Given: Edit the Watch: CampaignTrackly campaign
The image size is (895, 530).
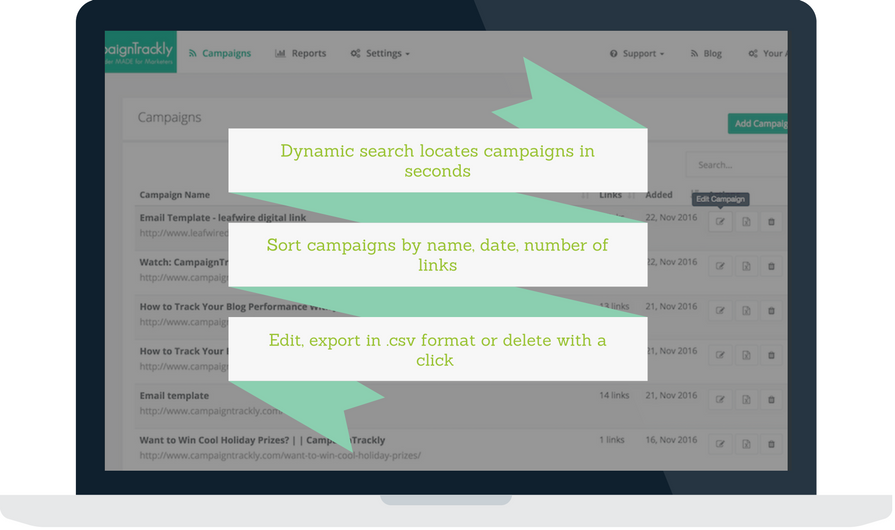Looking at the screenshot, I should click(x=720, y=266).
